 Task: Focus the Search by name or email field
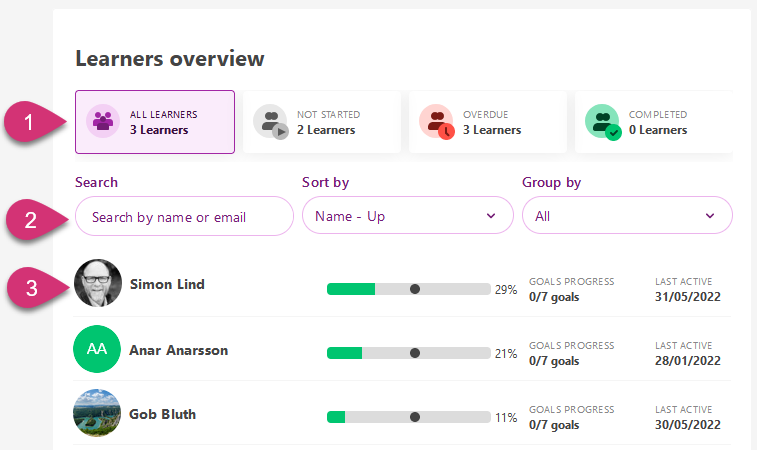tap(184, 216)
